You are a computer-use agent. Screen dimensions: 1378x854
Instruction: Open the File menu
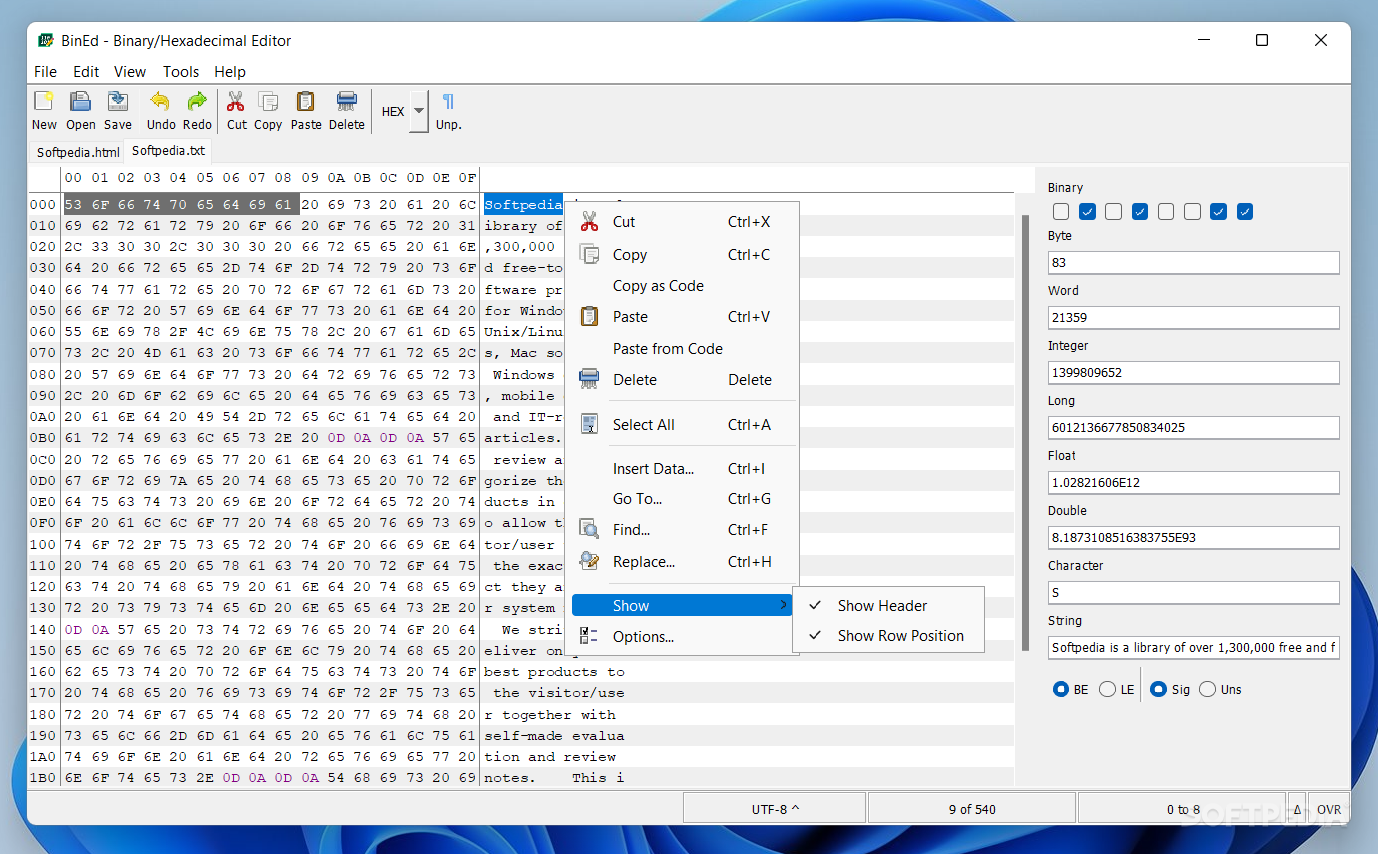(45, 72)
